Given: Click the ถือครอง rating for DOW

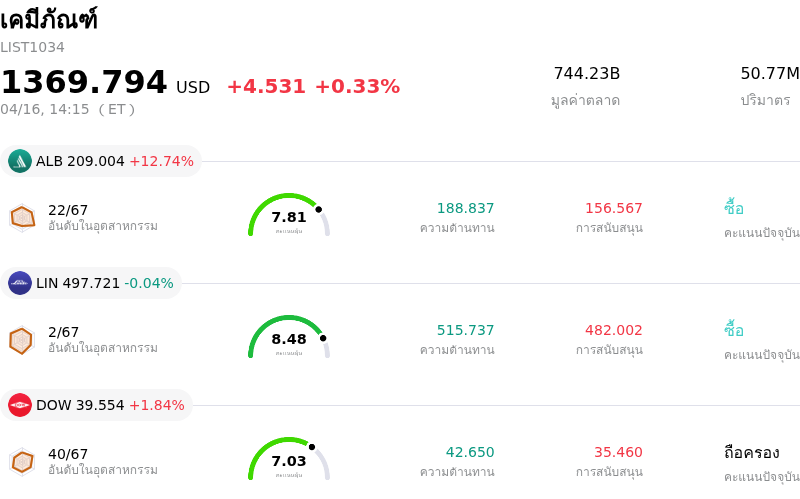Looking at the screenshot, I should pyautogui.click(x=751, y=452).
